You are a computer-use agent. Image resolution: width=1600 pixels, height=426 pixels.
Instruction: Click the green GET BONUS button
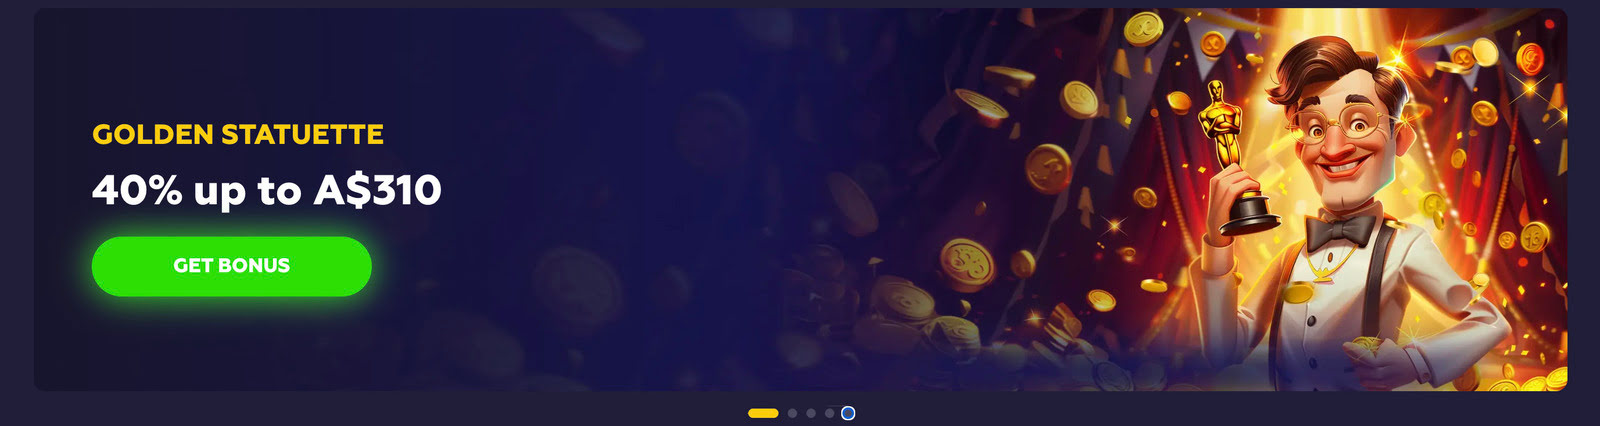click(x=231, y=266)
